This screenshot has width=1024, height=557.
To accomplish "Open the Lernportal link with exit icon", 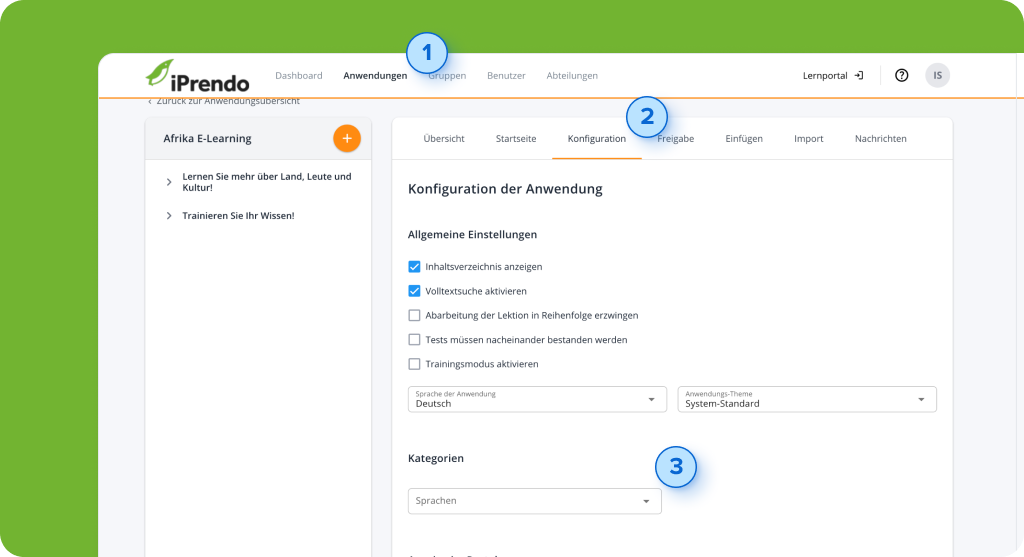I will [832, 75].
